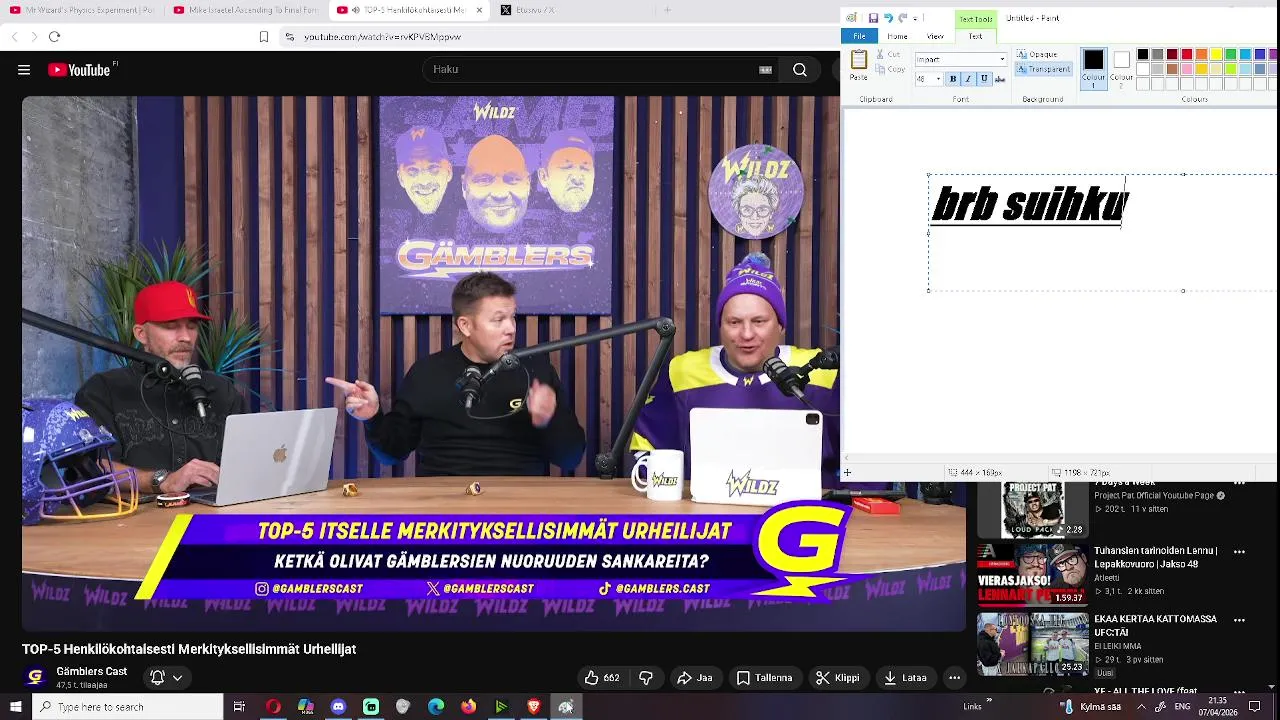The height and width of the screenshot is (720, 1280).
Task: Open the YouTube hamburger menu
Action: pos(24,70)
